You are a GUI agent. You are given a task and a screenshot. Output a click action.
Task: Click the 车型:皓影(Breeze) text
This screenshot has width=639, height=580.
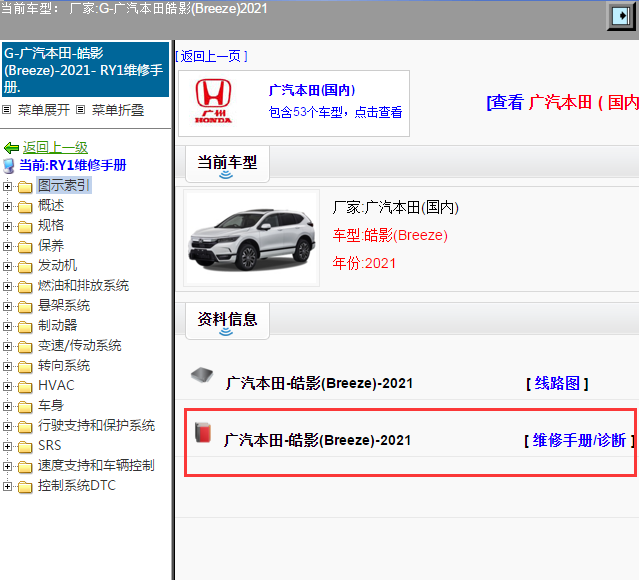coord(390,235)
